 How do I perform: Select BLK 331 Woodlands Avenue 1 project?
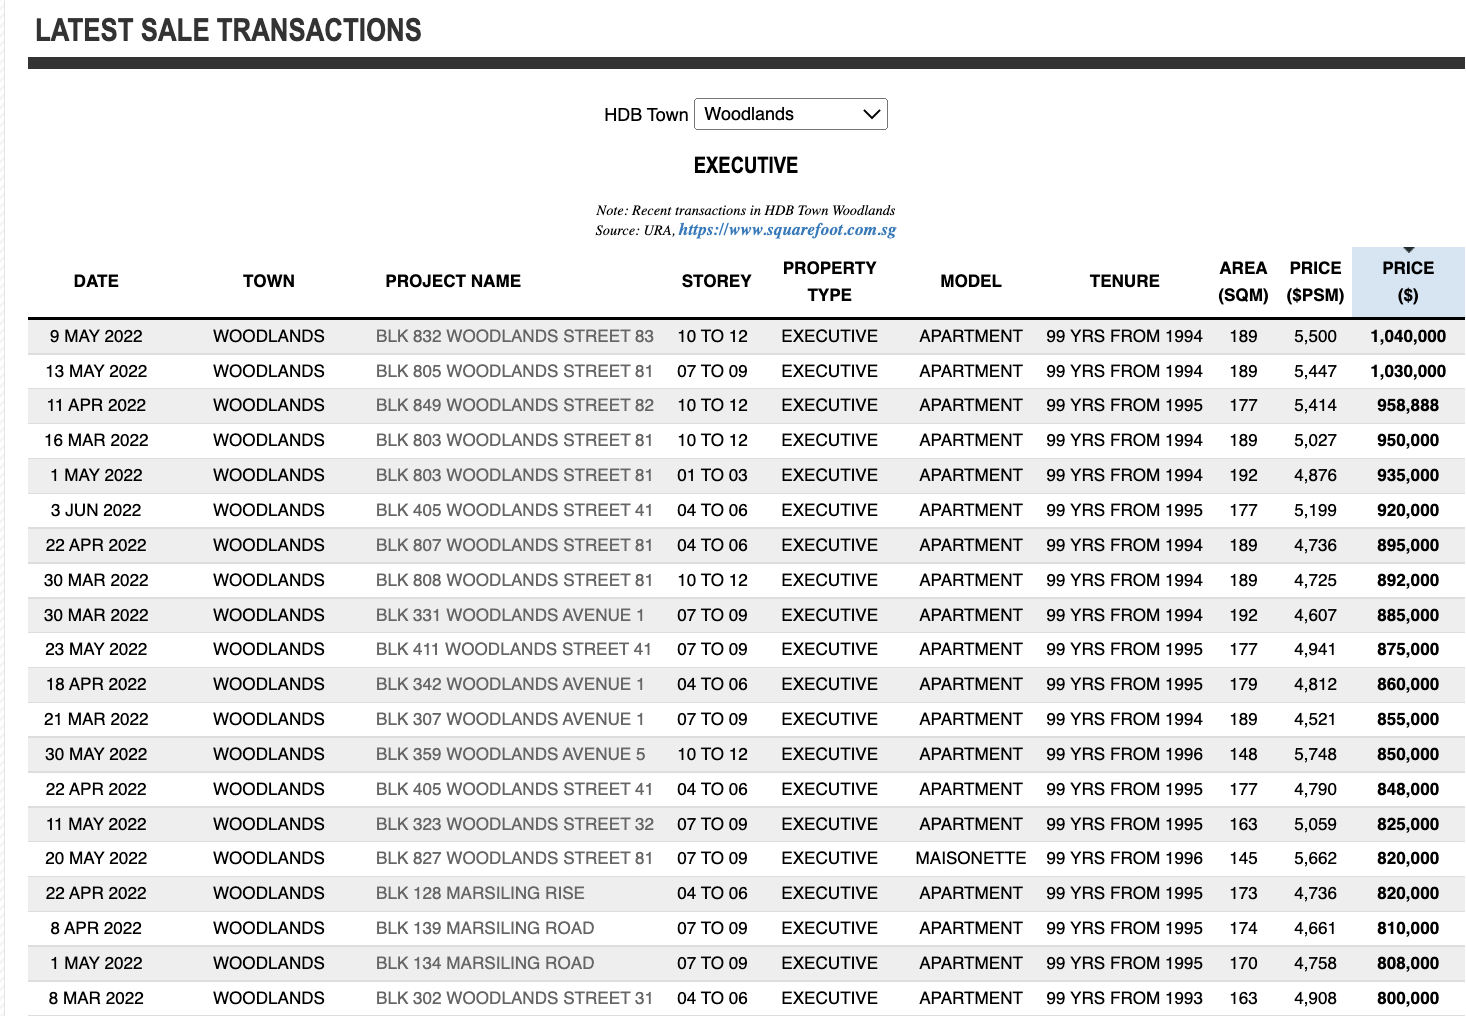(x=510, y=615)
